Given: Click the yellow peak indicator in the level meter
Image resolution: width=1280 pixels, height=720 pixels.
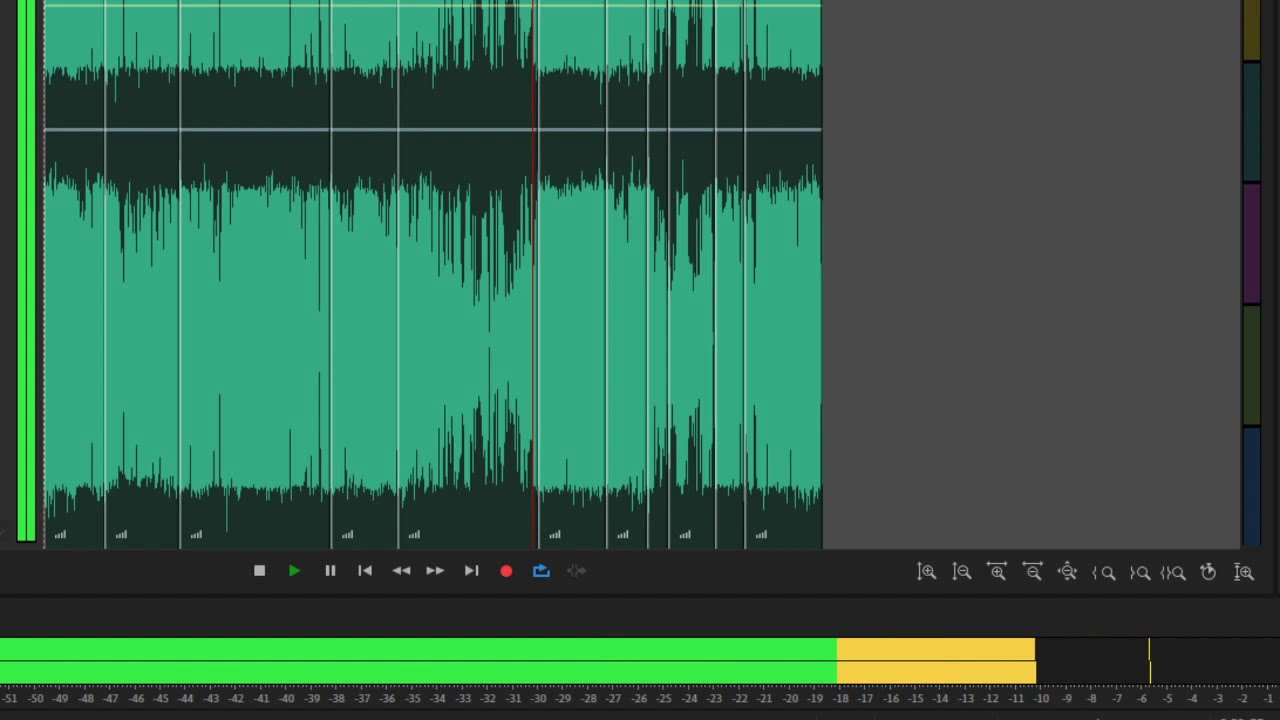Looking at the screenshot, I should (x=1149, y=661).
